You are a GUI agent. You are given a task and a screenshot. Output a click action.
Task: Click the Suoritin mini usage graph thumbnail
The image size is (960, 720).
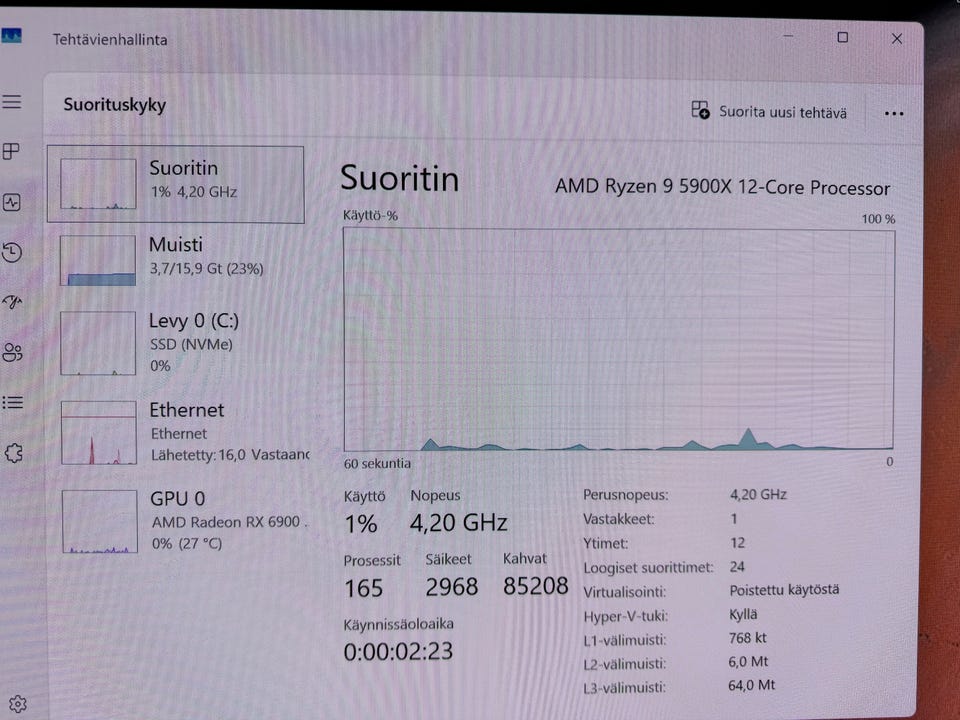click(98, 184)
